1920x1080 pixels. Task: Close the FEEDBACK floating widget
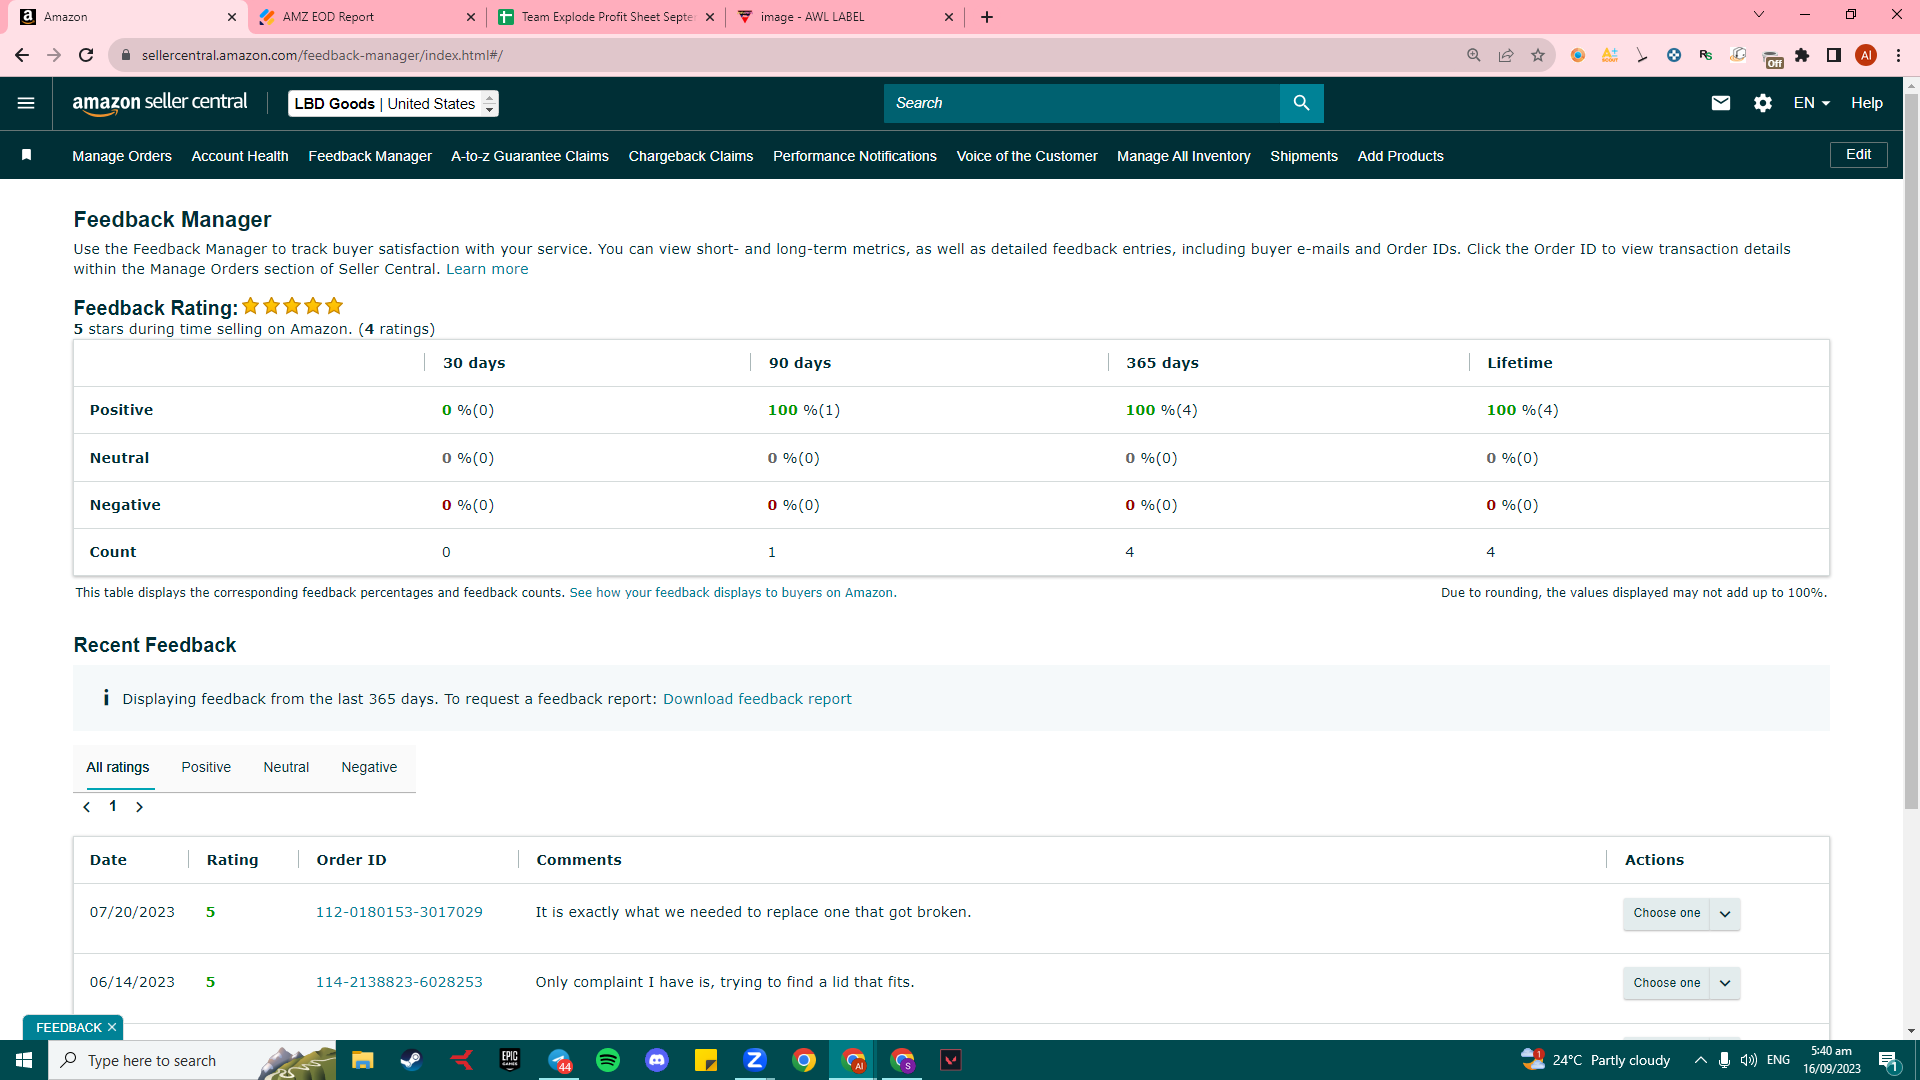click(x=112, y=1027)
